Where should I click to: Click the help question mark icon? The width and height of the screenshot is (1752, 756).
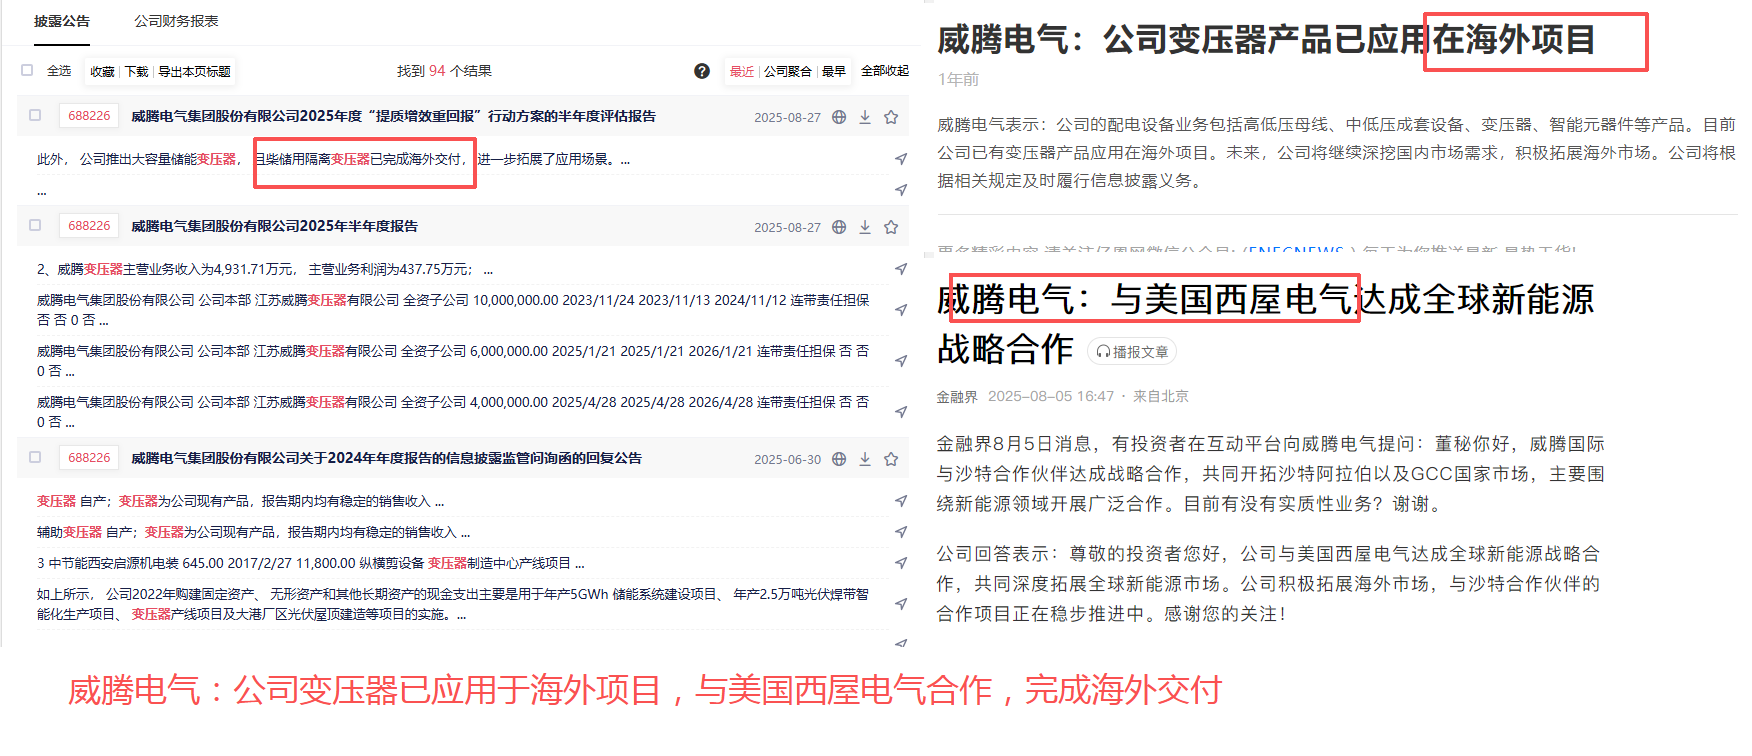702,71
